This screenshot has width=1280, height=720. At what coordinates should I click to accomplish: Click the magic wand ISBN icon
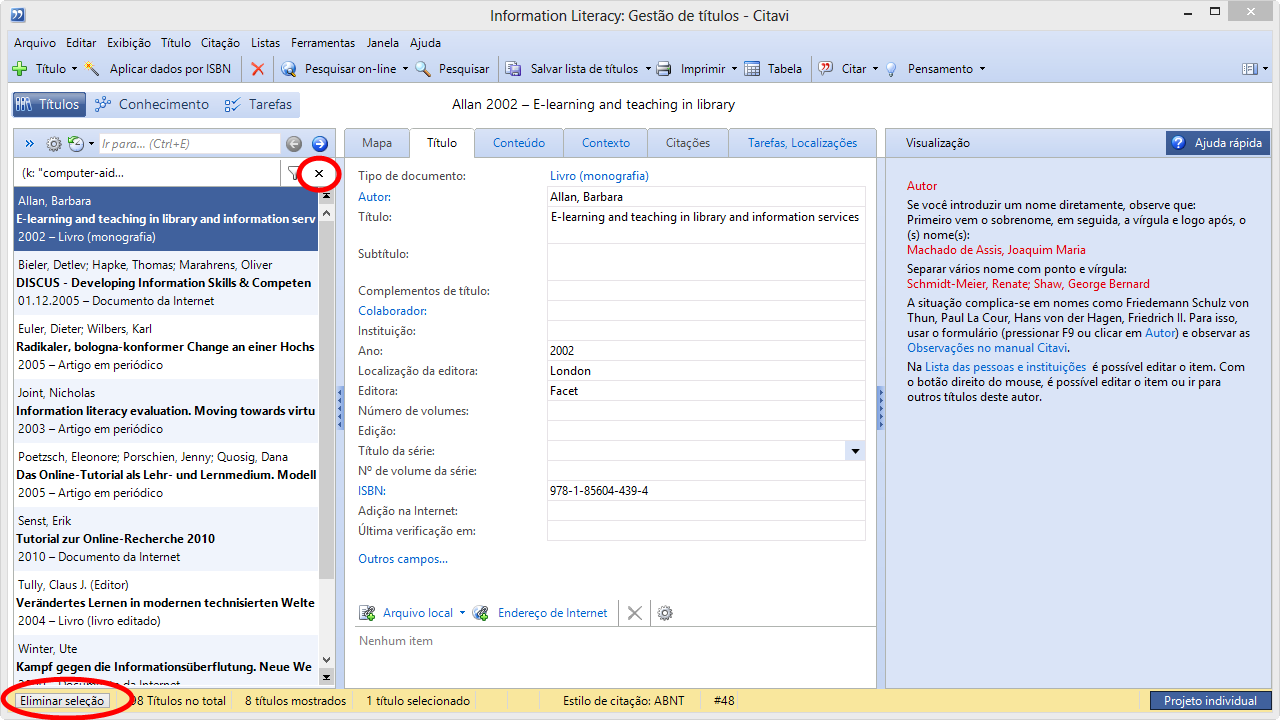[93, 69]
